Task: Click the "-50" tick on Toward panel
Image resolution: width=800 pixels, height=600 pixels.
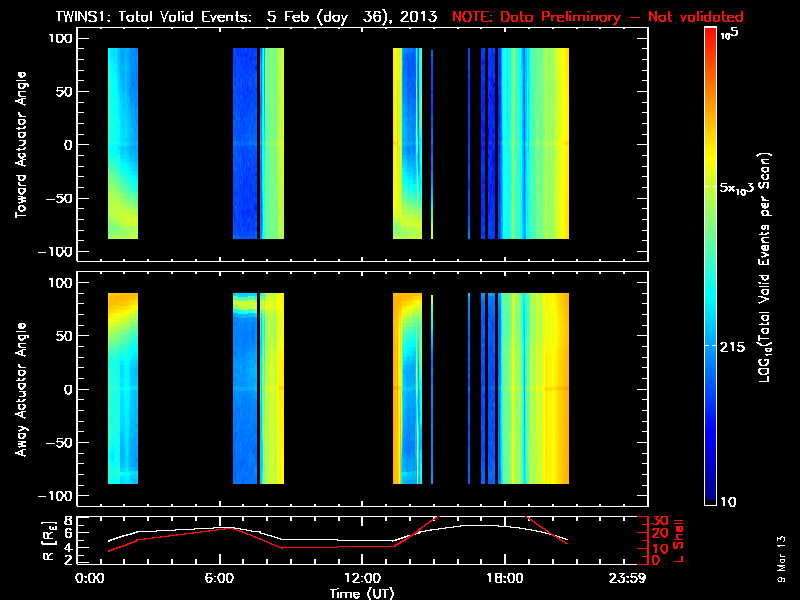Action: coord(59,198)
